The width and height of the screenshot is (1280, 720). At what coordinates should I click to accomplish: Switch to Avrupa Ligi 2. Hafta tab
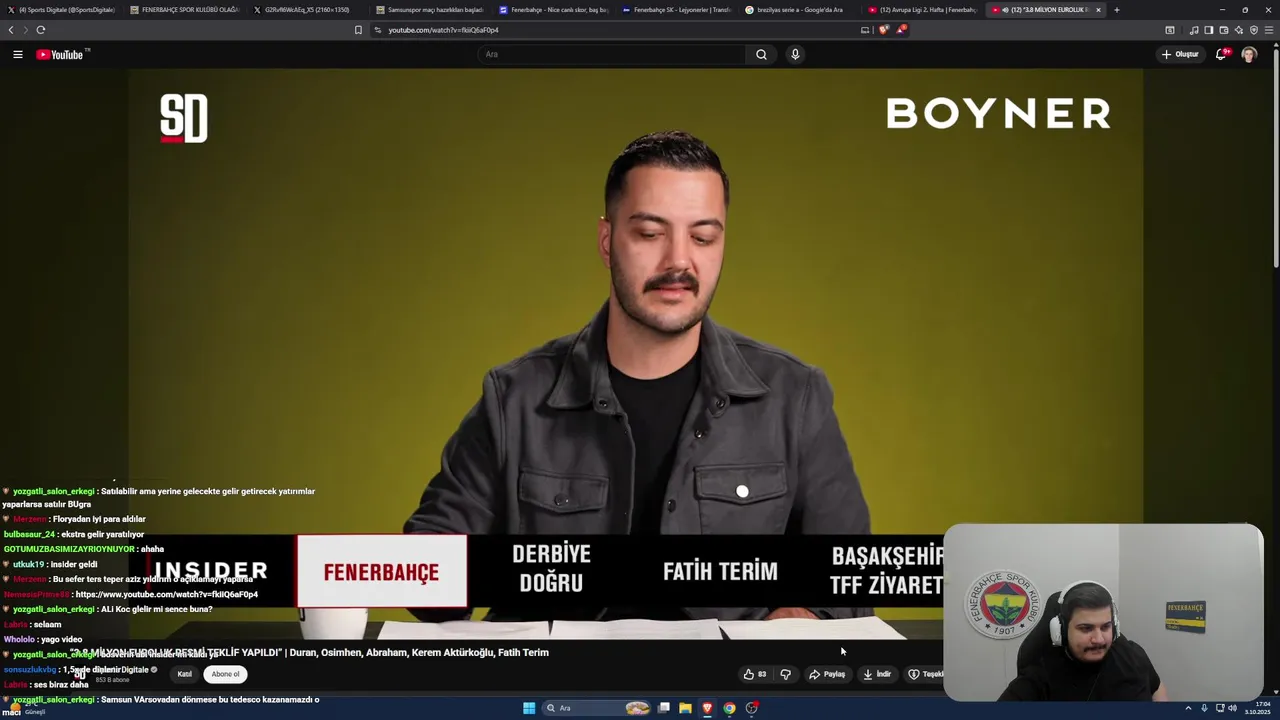923,10
